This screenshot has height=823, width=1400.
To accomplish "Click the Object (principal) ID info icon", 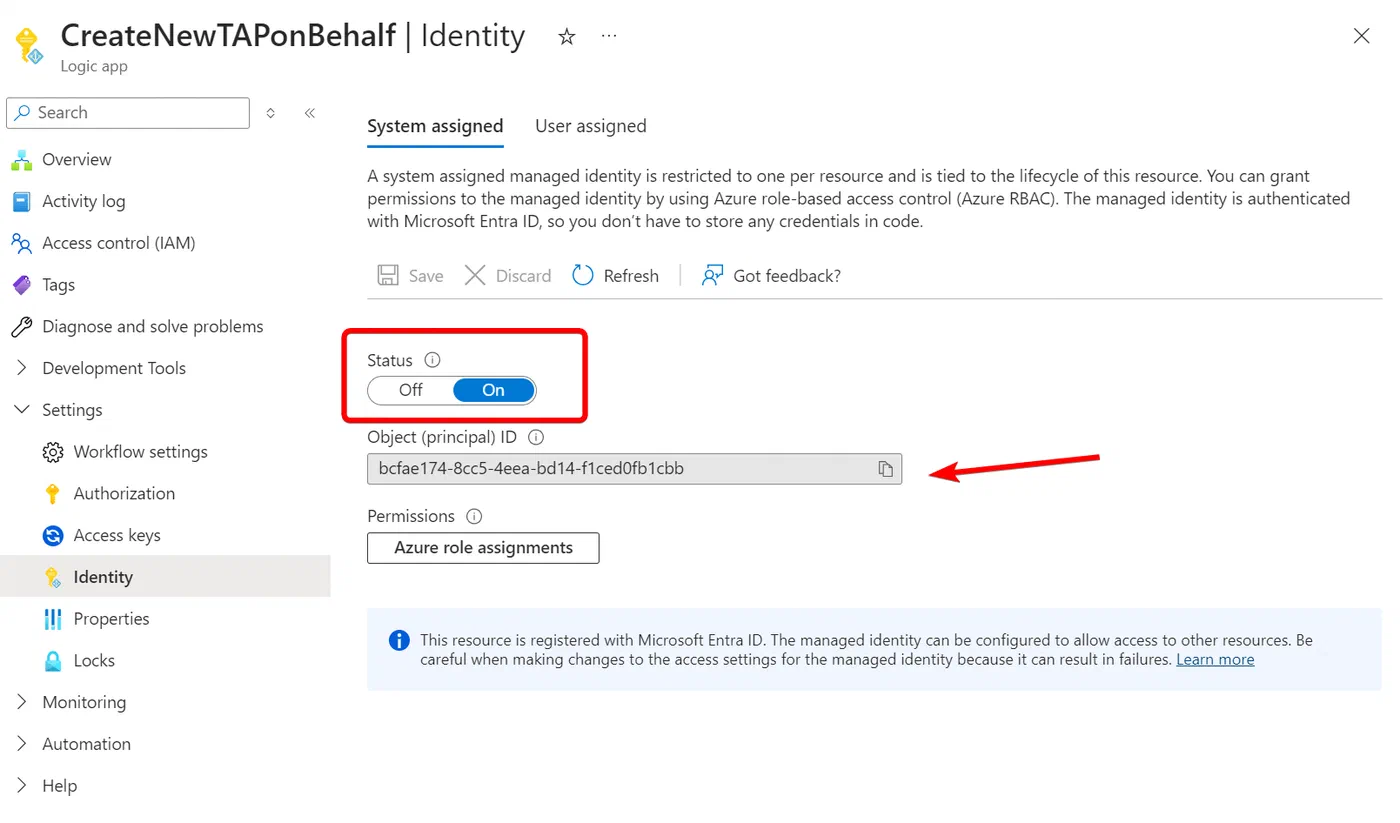I will [x=536, y=437].
